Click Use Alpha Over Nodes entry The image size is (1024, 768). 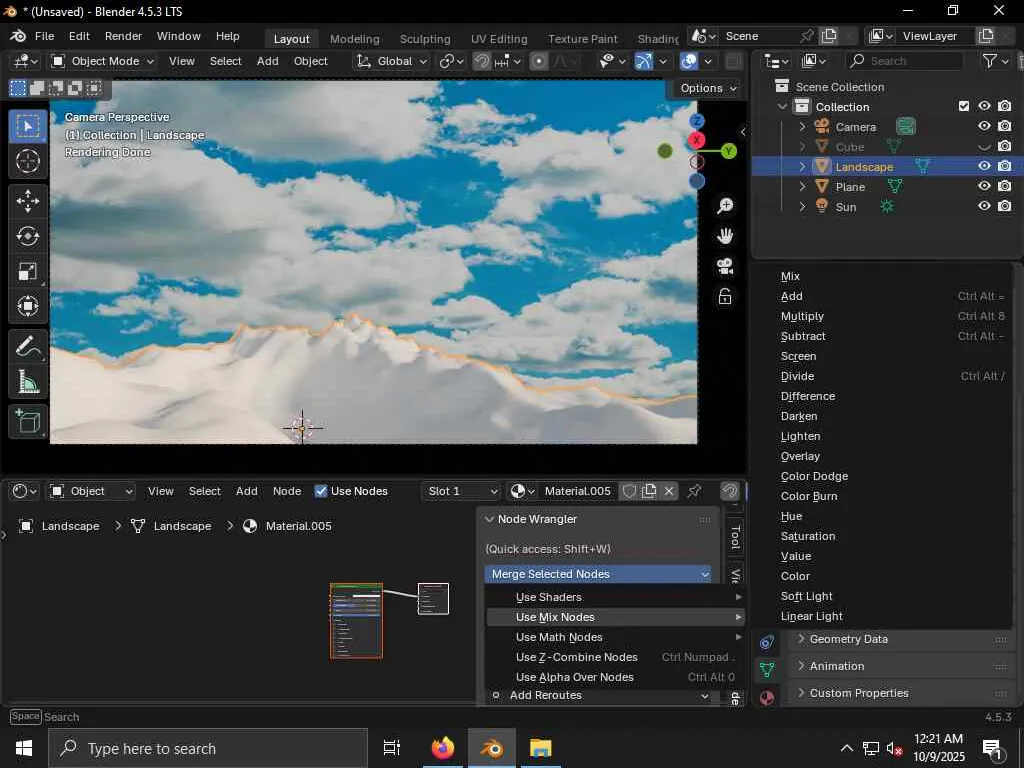click(574, 677)
